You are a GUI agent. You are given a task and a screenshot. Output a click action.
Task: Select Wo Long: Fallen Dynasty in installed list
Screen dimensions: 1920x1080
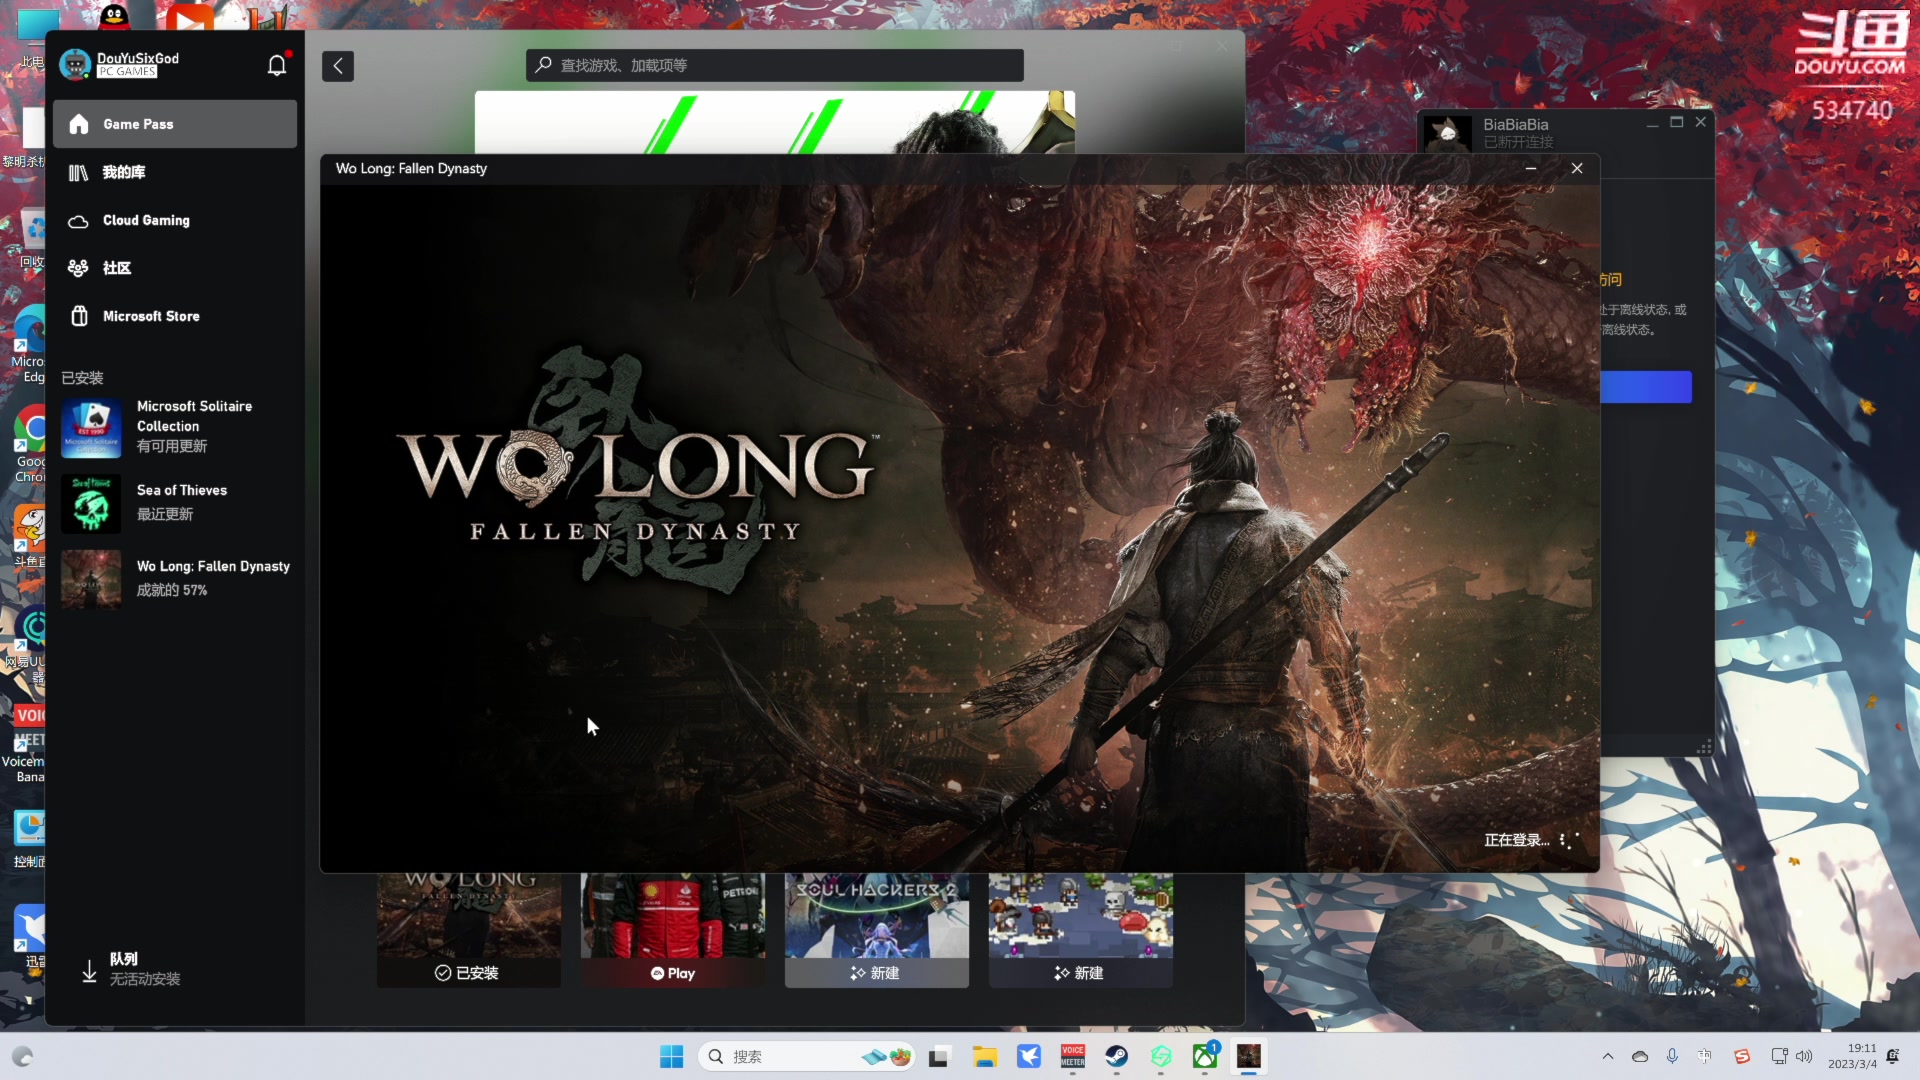pyautogui.click(x=176, y=579)
